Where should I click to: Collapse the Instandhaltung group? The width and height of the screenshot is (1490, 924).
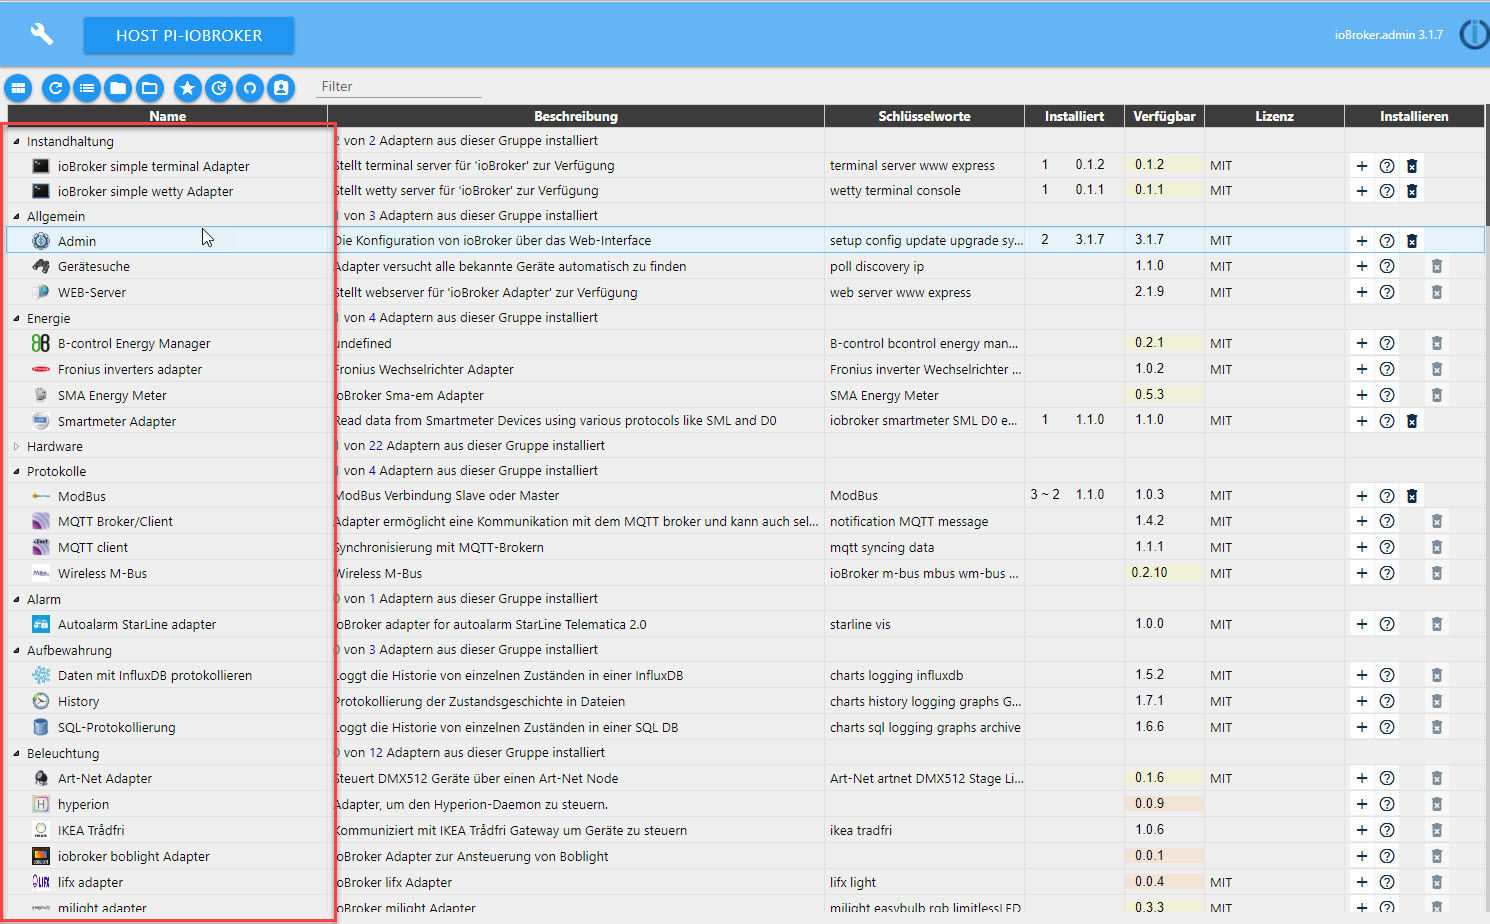16,141
